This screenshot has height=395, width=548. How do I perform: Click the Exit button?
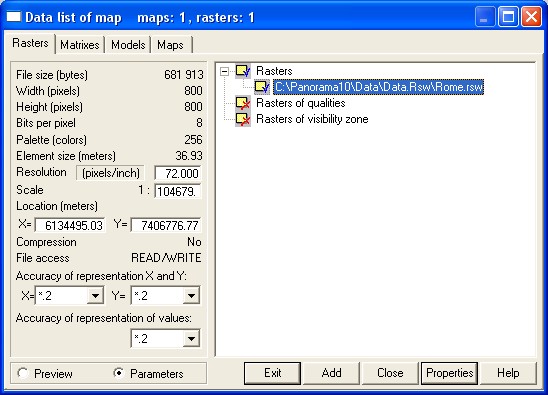point(272,373)
